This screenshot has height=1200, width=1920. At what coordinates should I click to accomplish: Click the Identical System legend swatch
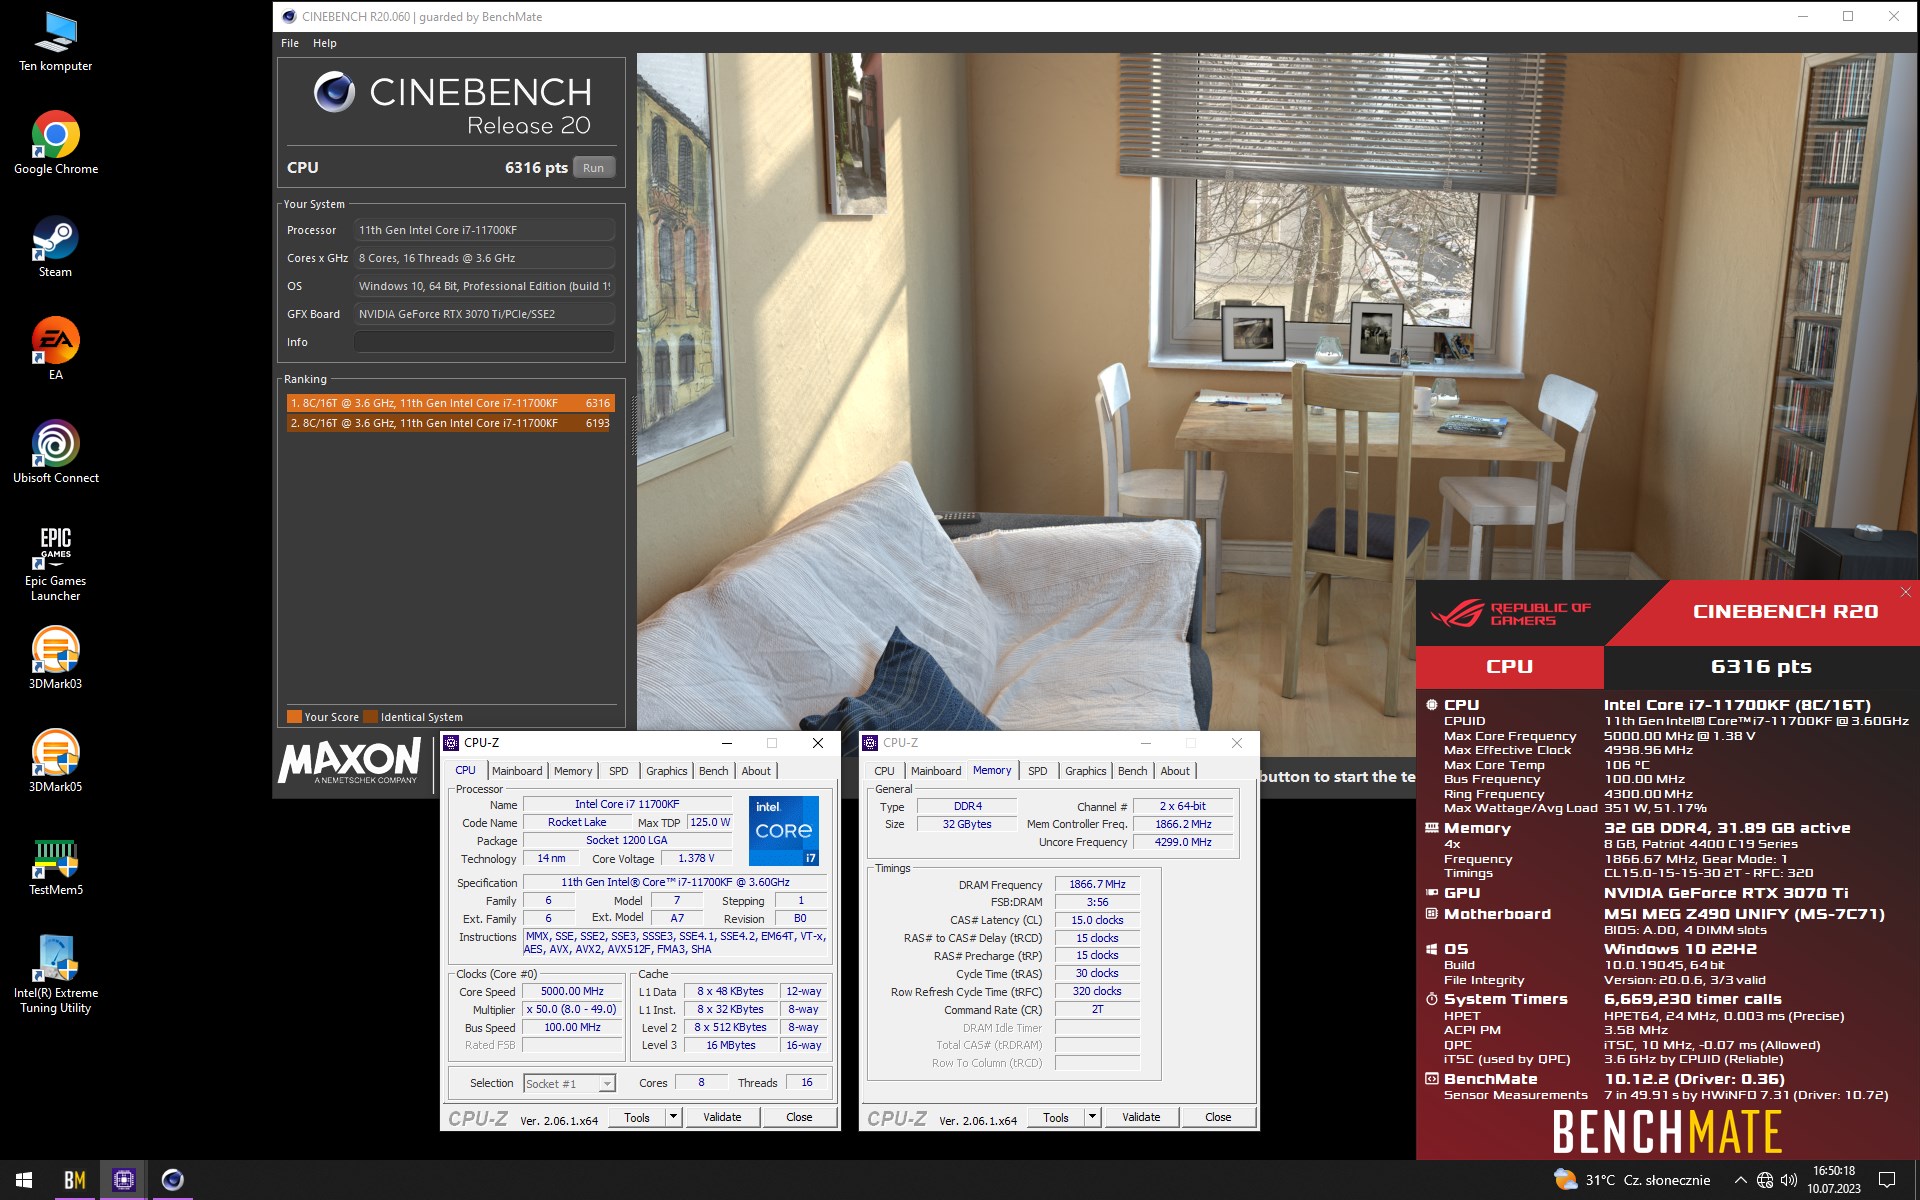[370, 716]
